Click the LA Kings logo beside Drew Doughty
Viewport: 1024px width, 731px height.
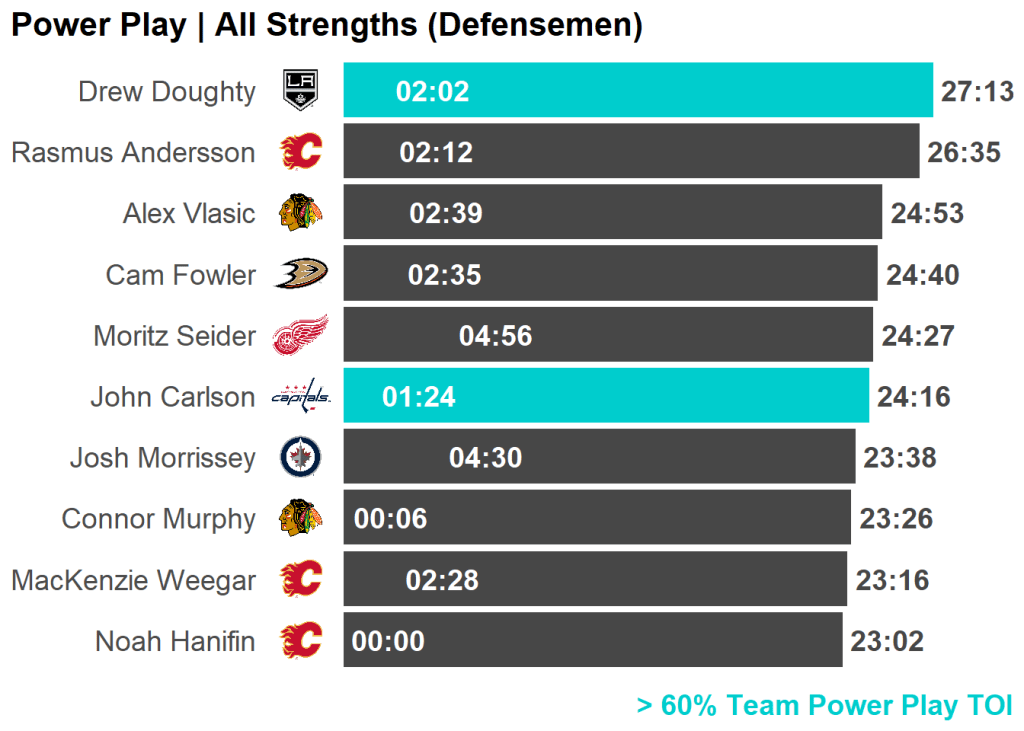tap(300, 91)
